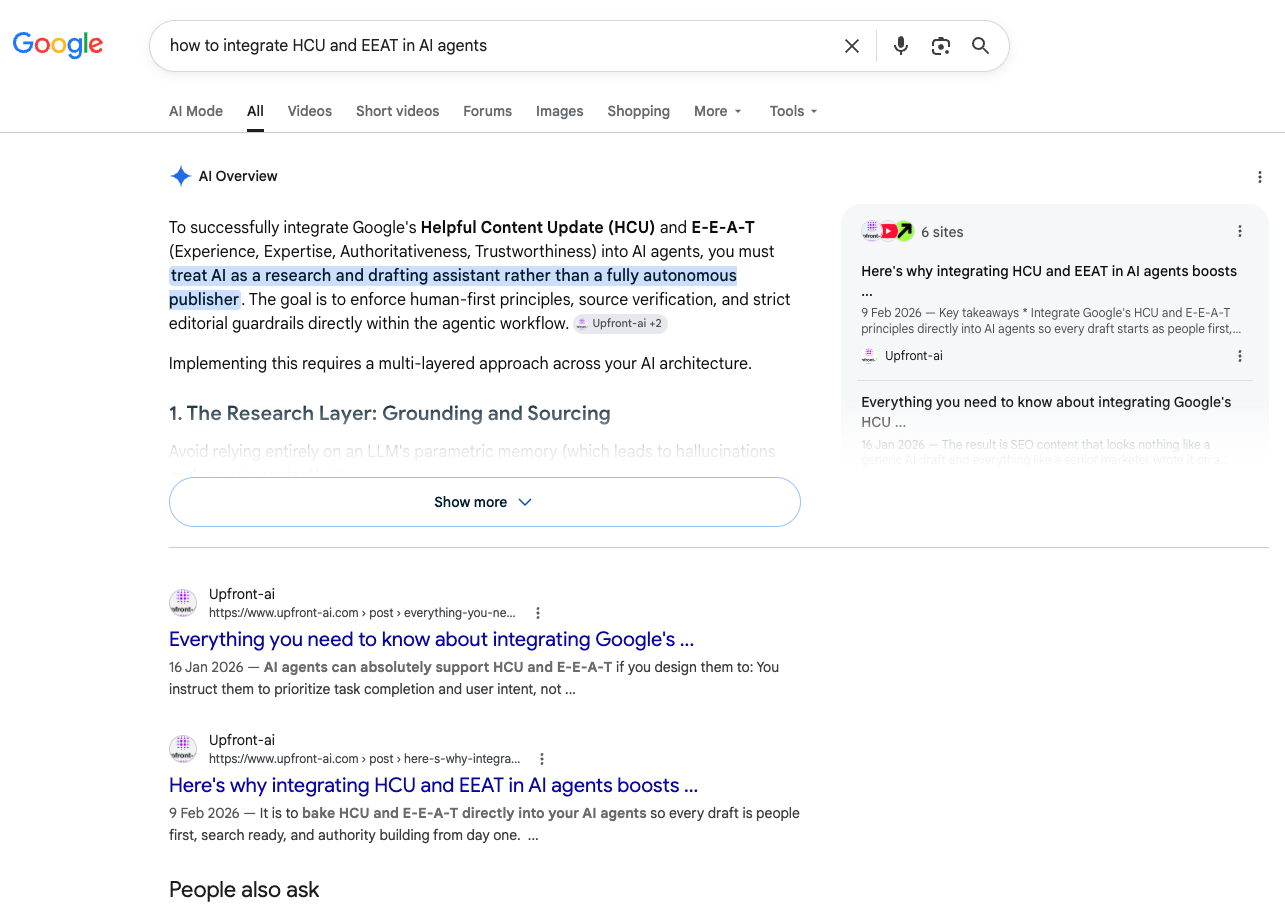Select the All results tab
Viewport: 1285px width, 912px height.
pos(255,111)
